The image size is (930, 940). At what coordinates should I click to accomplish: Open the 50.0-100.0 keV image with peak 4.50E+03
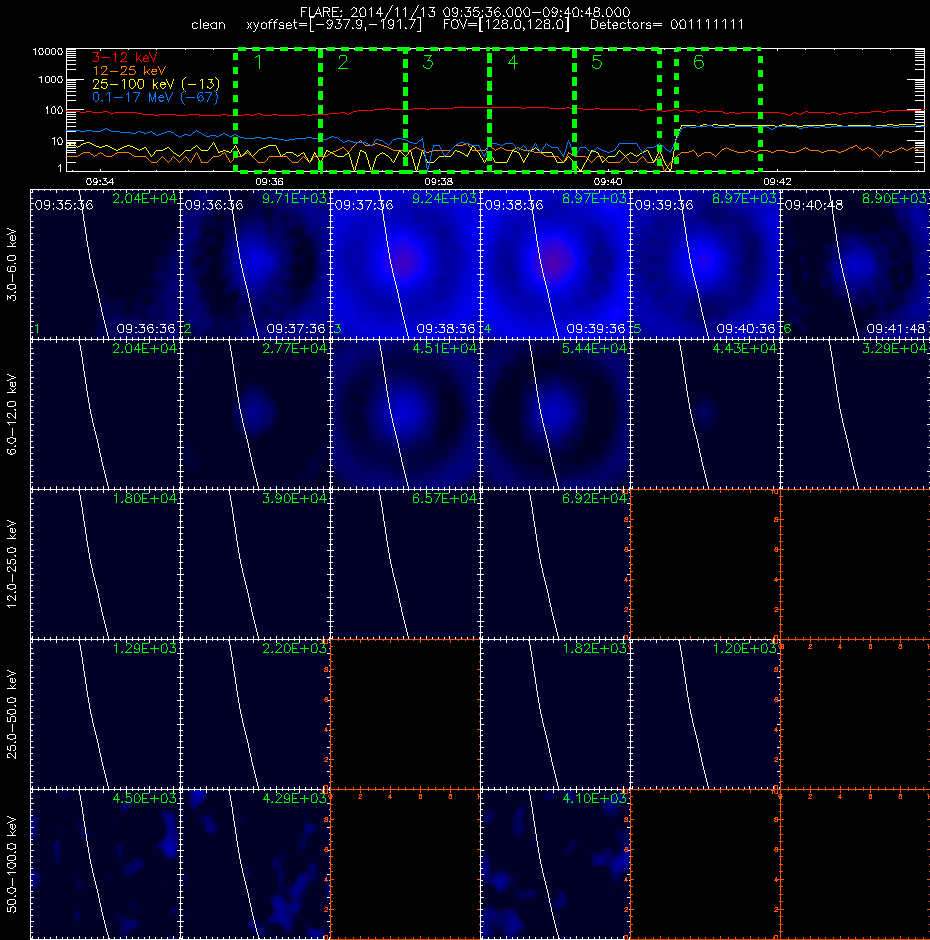tap(106, 863)
